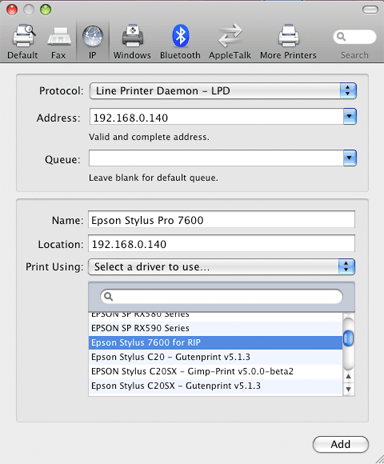Click the driver list scrollbar thumb

point(348,338)
